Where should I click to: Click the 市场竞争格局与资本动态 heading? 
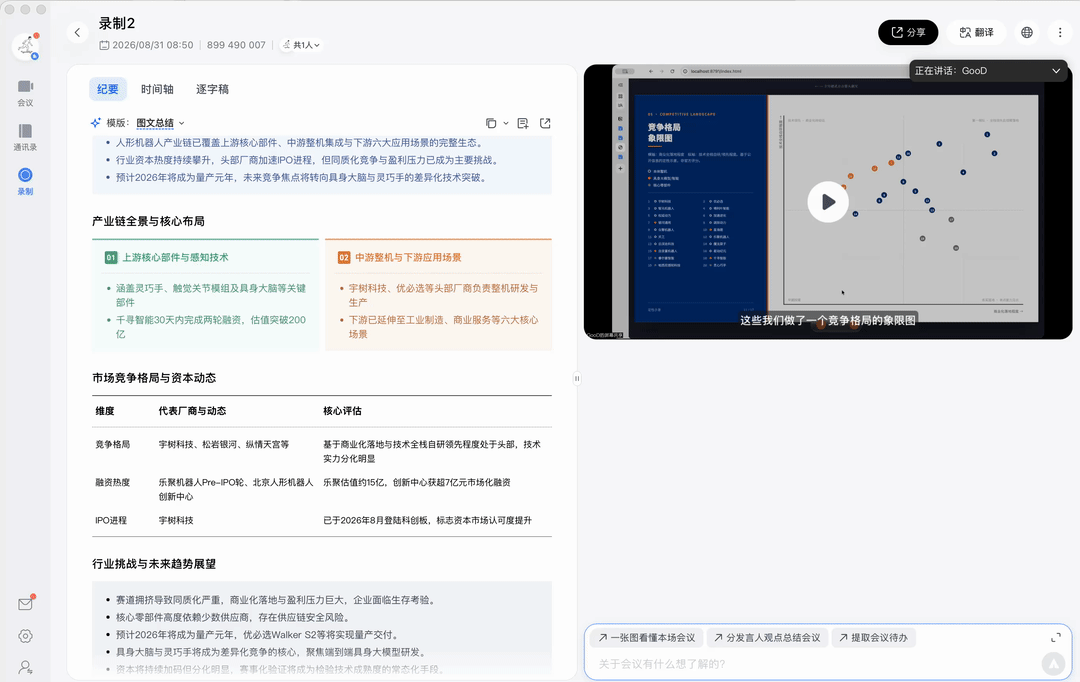click(x=154, y=378)
